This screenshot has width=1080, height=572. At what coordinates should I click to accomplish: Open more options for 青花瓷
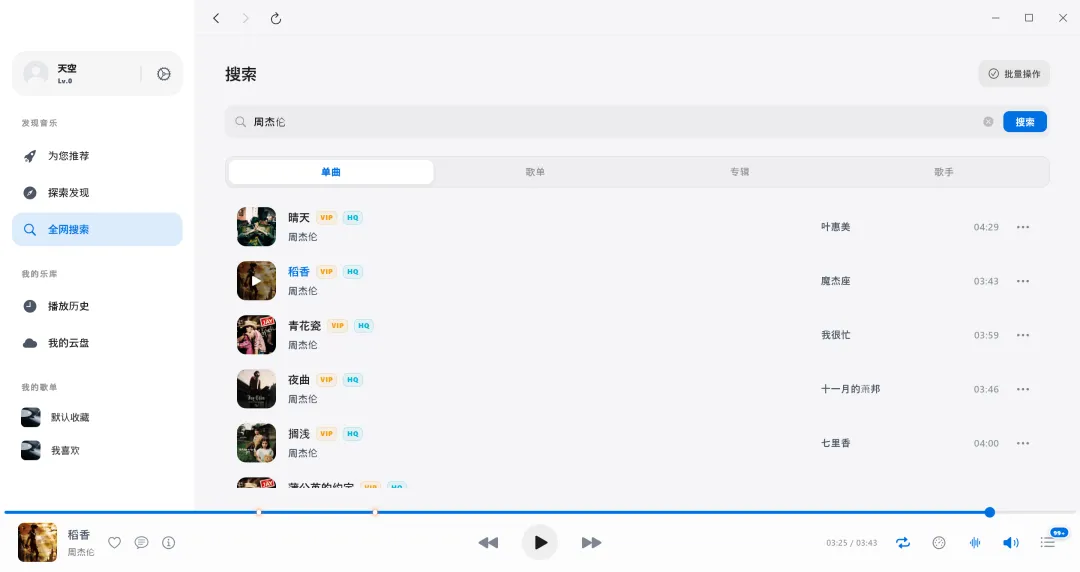pos(1023,335)
